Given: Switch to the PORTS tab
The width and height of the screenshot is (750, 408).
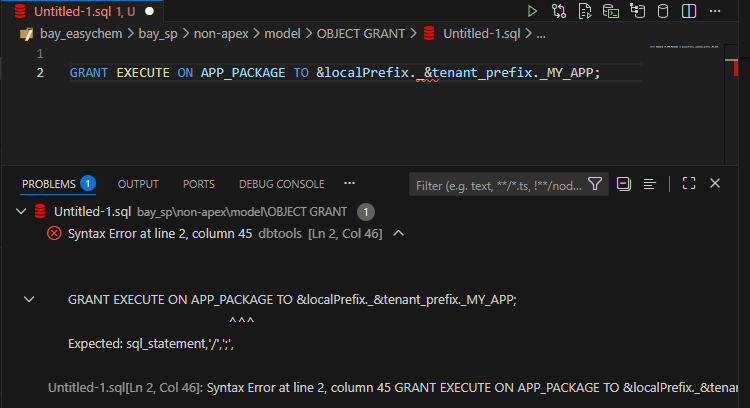Looking at the screenshot, I should coord(199,184).
